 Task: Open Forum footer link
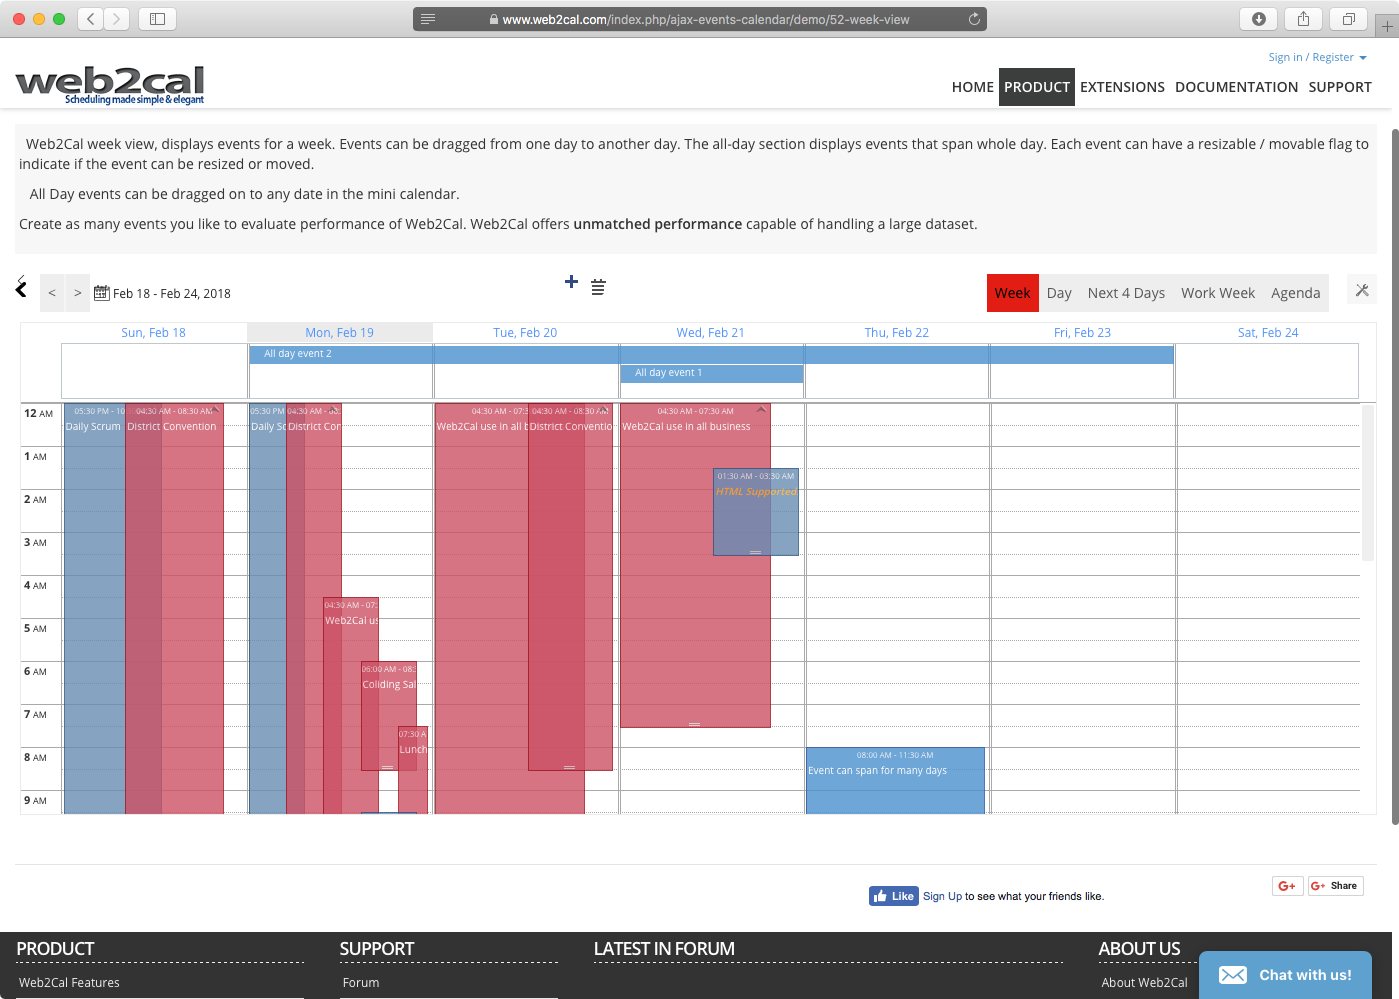pyautogui.click(x=361, y=983)
